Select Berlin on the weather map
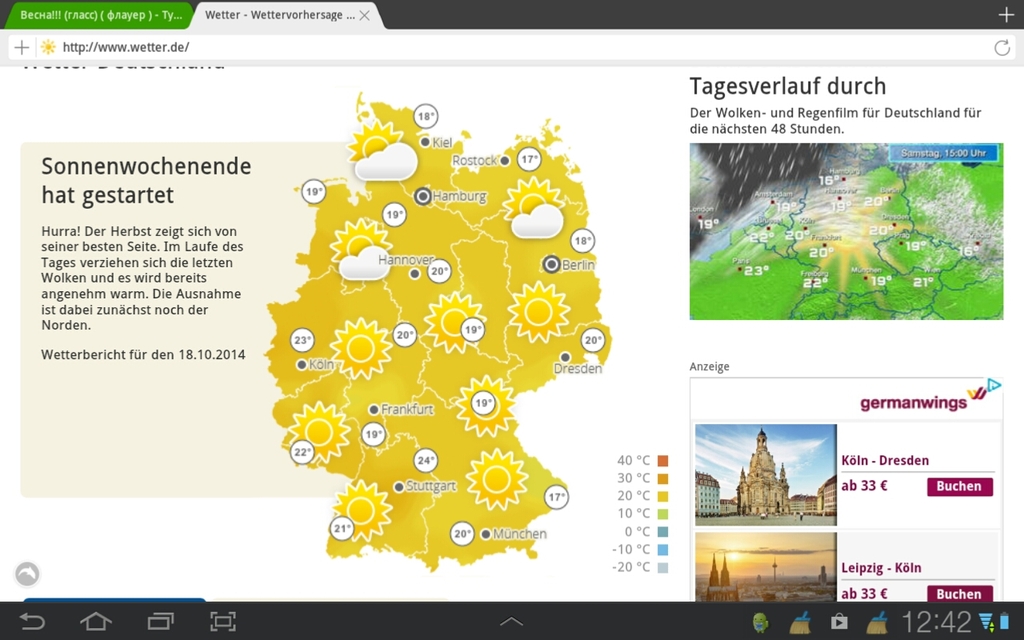The height and width of the screenshot is (640, 1024). point(551,264)
